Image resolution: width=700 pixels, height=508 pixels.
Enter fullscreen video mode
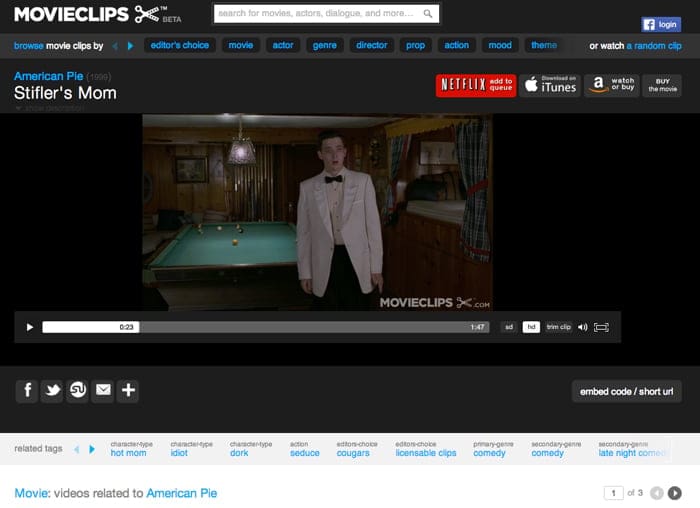pyautogui.click(x=601, y=327)
